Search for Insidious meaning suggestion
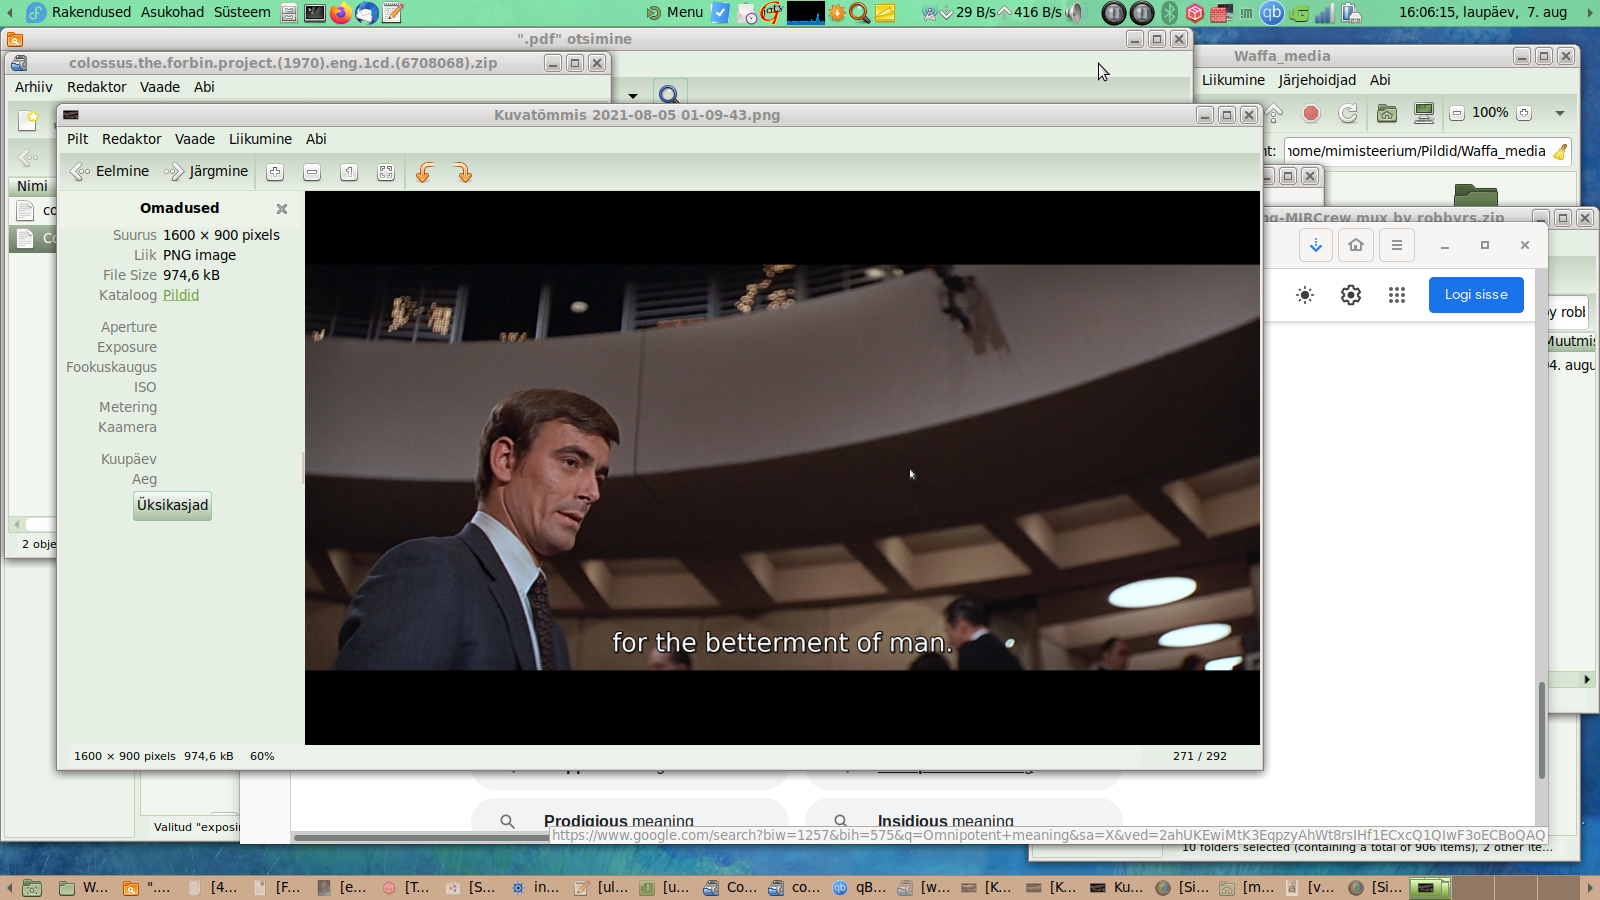Screen dimensions: 1600x900 pos(964,820)
